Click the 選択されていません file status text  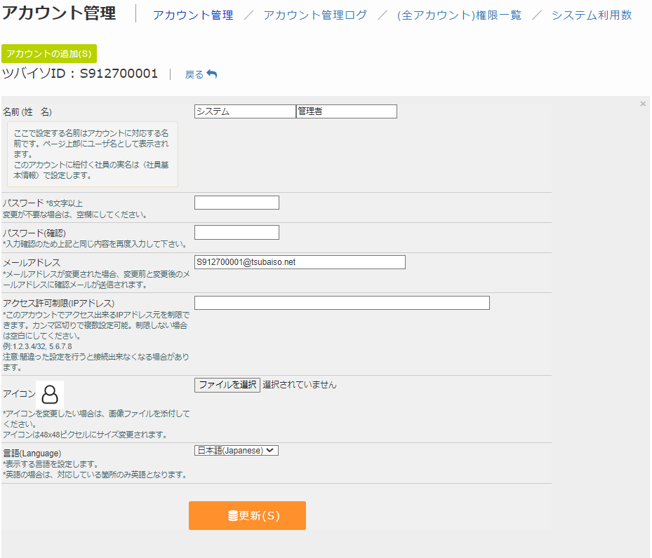(299, 385)
